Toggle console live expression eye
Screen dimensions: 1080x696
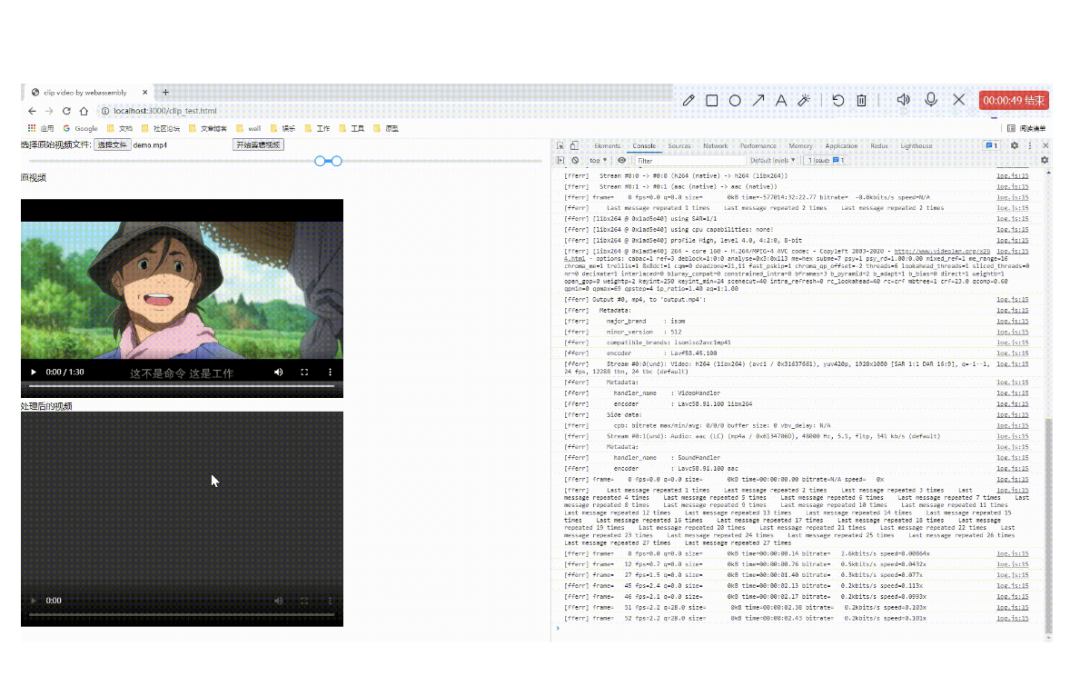621,161
